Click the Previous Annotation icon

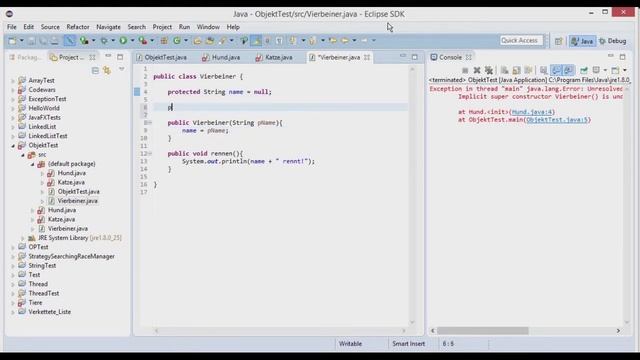coord(313,40)
